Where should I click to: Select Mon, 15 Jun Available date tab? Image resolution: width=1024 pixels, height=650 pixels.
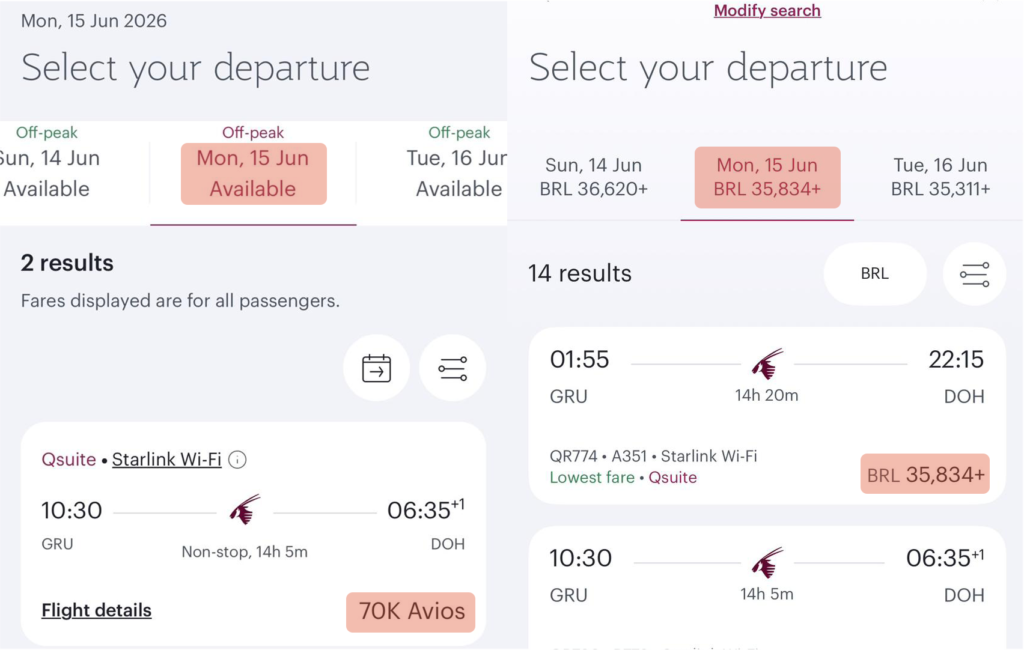click(x=253, y=173)
